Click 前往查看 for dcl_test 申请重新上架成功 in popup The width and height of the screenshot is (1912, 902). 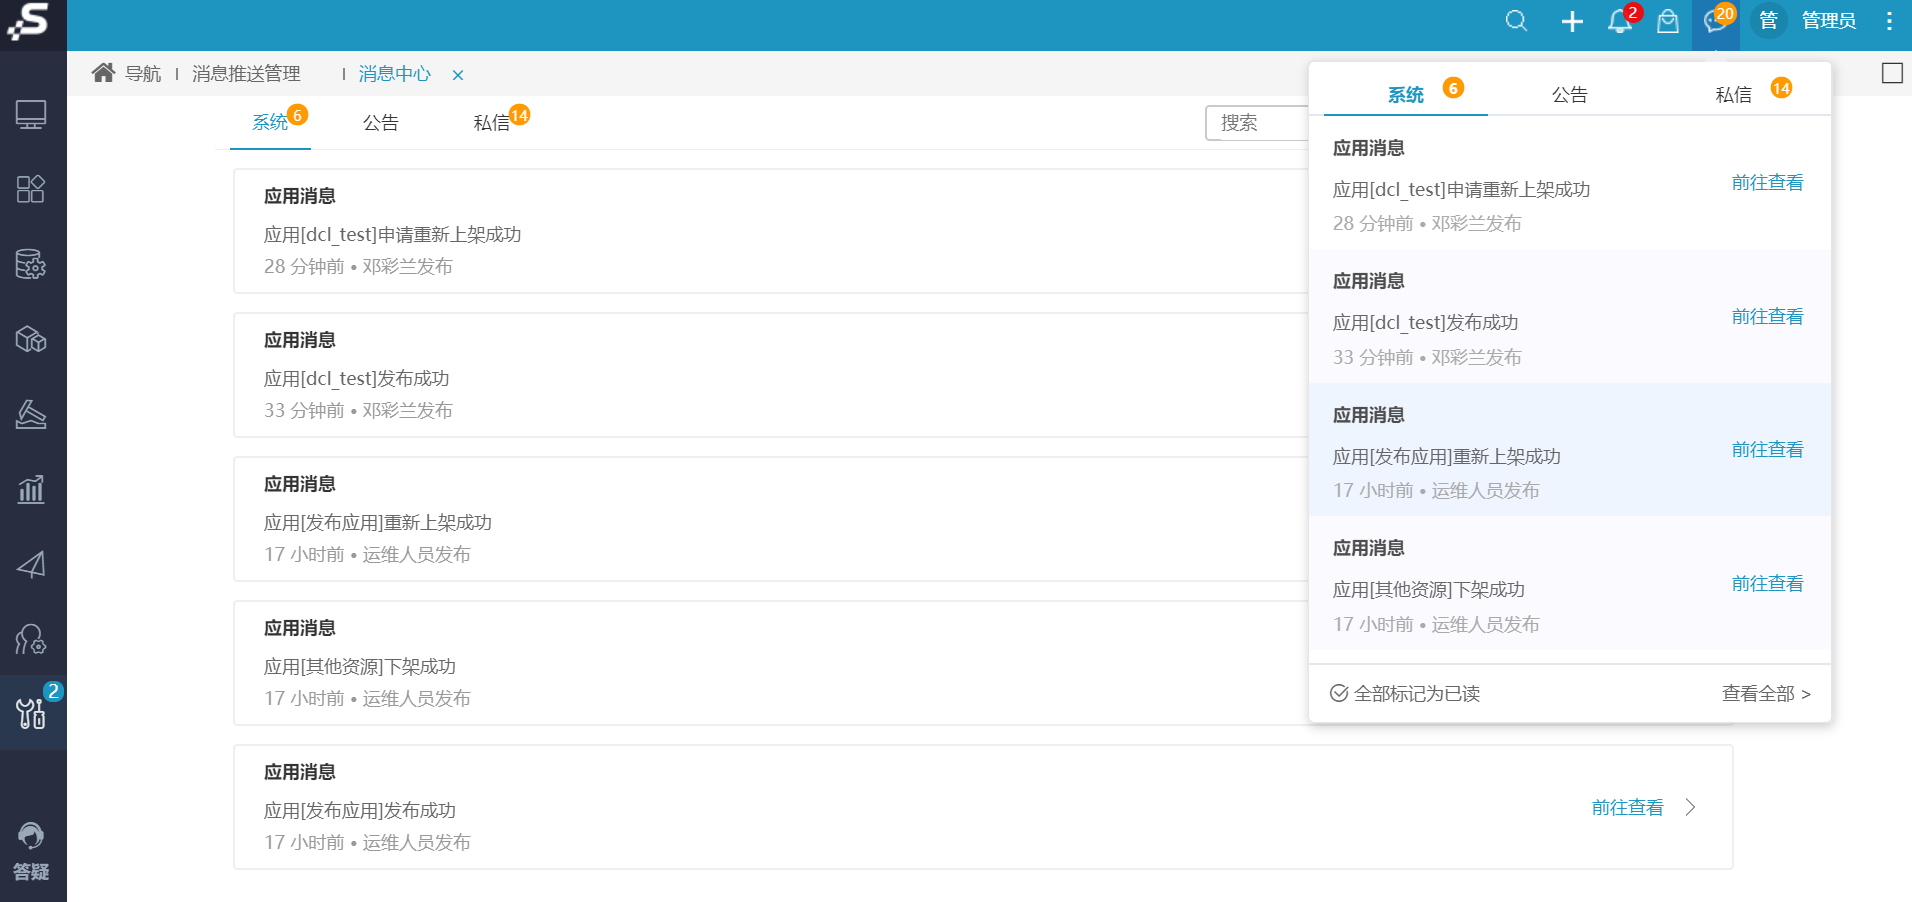click(1767, 183)
